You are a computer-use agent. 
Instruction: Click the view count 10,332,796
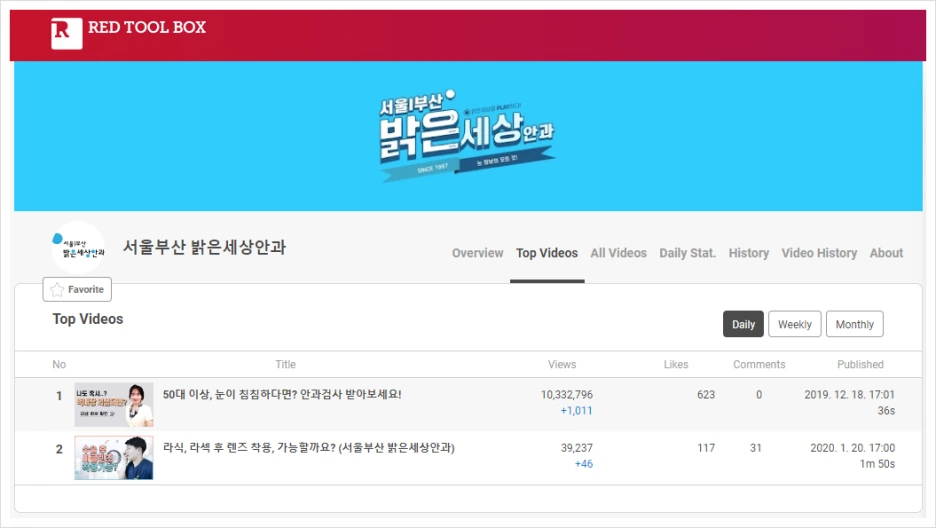(x=566, y=395)
